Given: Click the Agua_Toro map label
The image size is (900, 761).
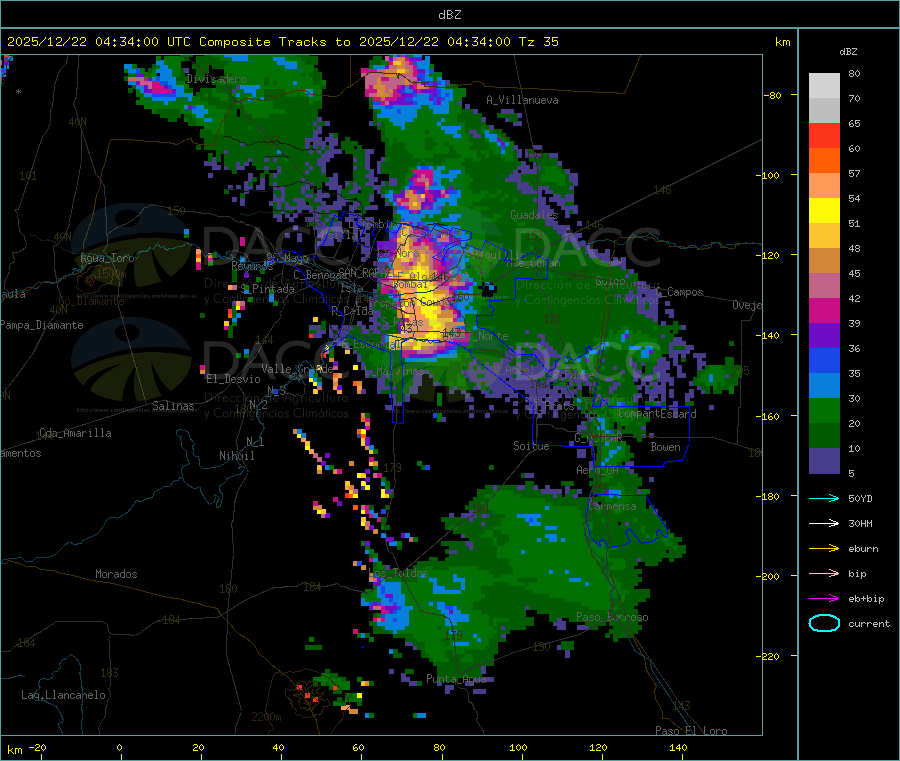Looking at the screenshot, I should (x=107, y=258).
